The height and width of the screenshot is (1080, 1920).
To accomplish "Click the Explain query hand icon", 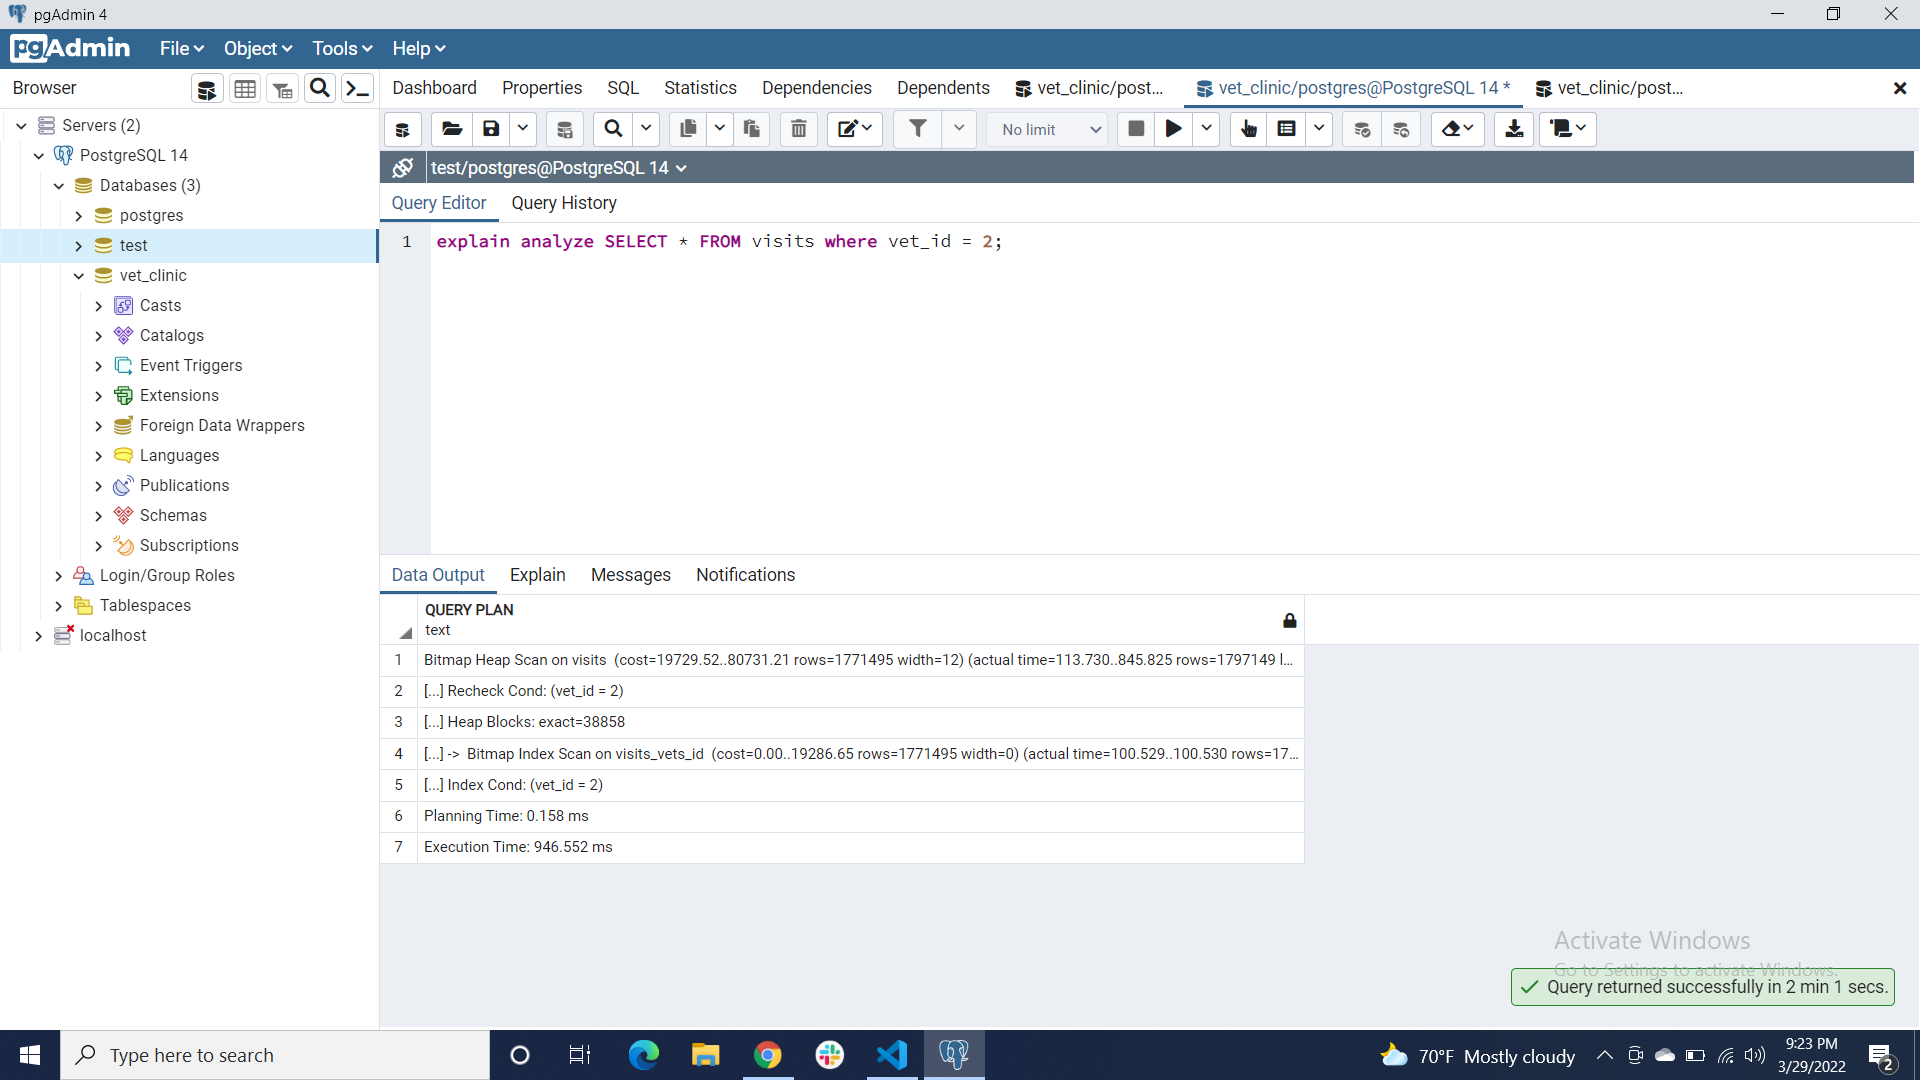I will tap(1248, 129).
